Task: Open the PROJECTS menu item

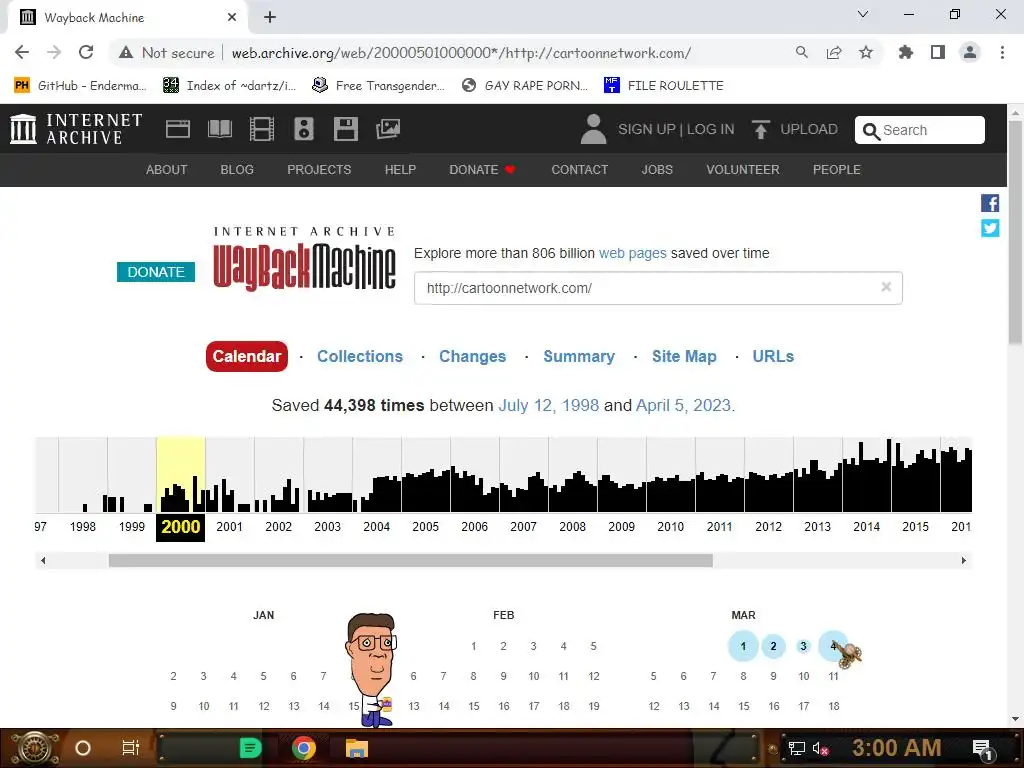Action: pyautogui.click(x=319, y=170)
